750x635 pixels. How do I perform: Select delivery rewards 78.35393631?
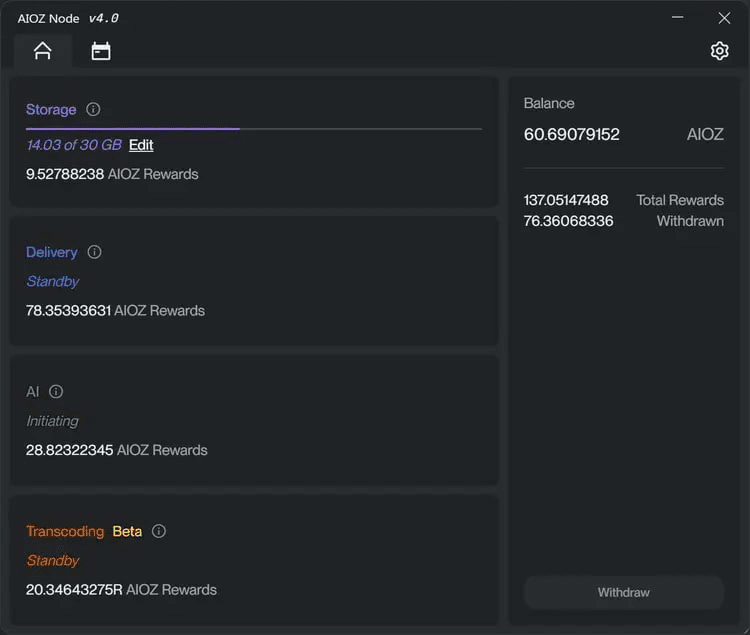tap(68, 311)
